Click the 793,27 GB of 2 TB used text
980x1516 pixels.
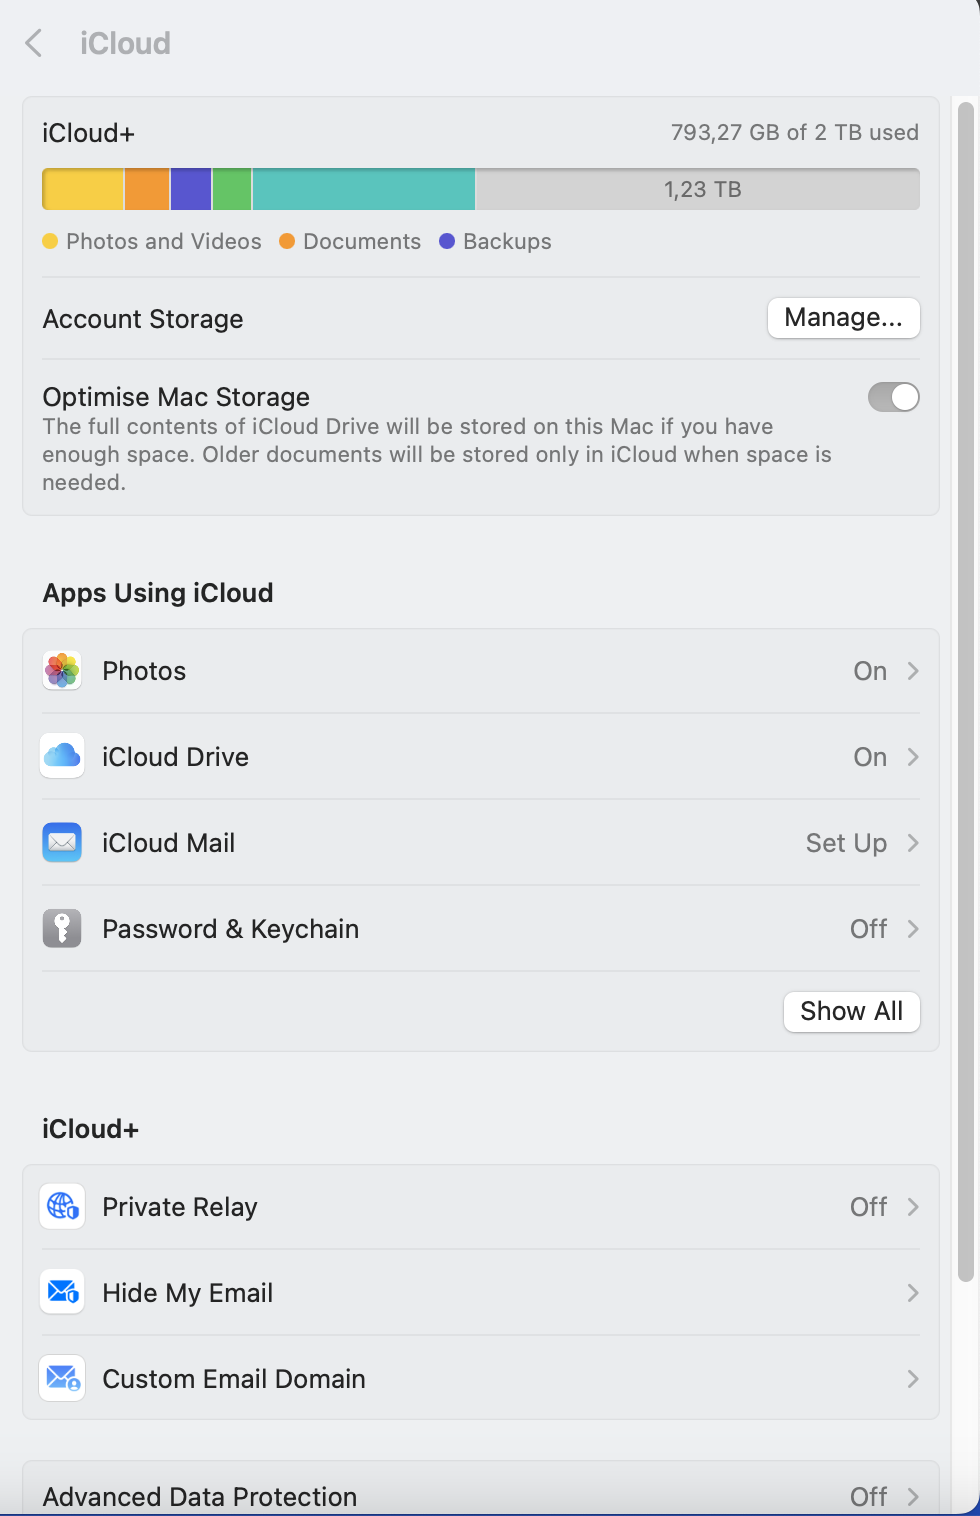[x=794, y=132]
